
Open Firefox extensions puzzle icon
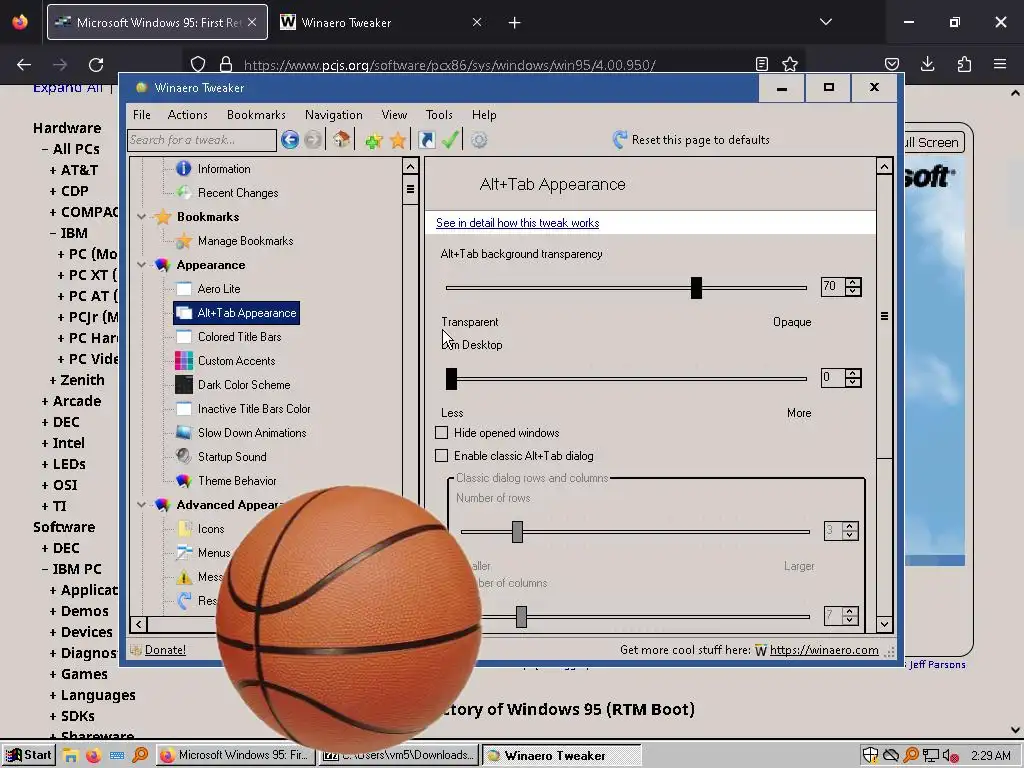[964, 64]
